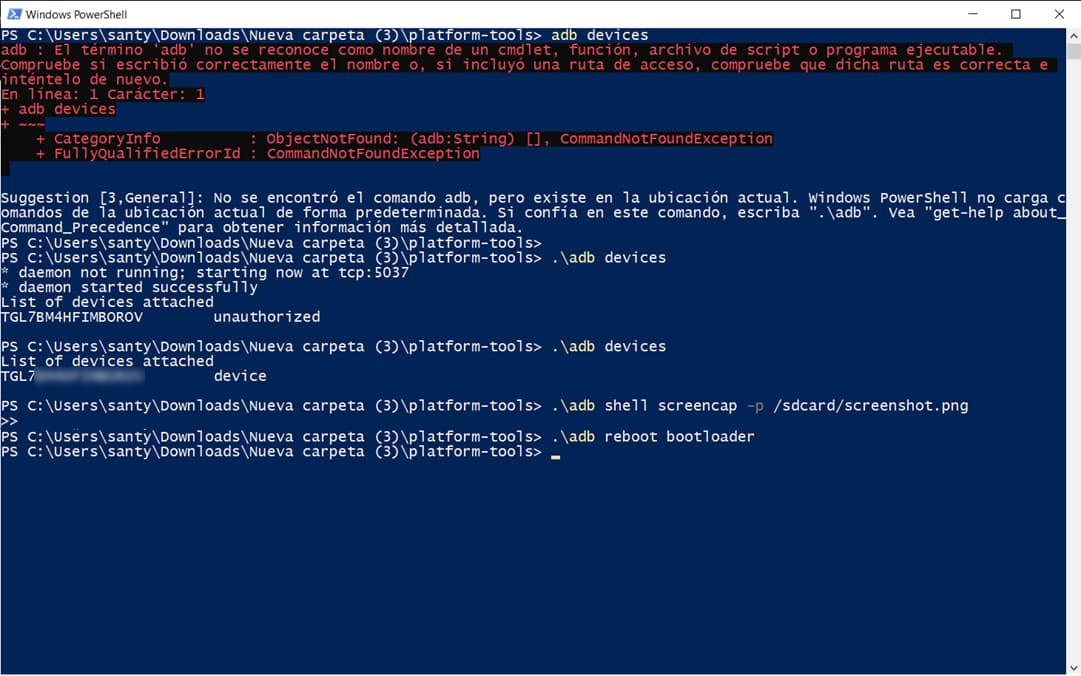Click the scrollbar down arrow
Image resolution: width=1081 pixels, height=676 pixels.
[x=1073, y=668]
